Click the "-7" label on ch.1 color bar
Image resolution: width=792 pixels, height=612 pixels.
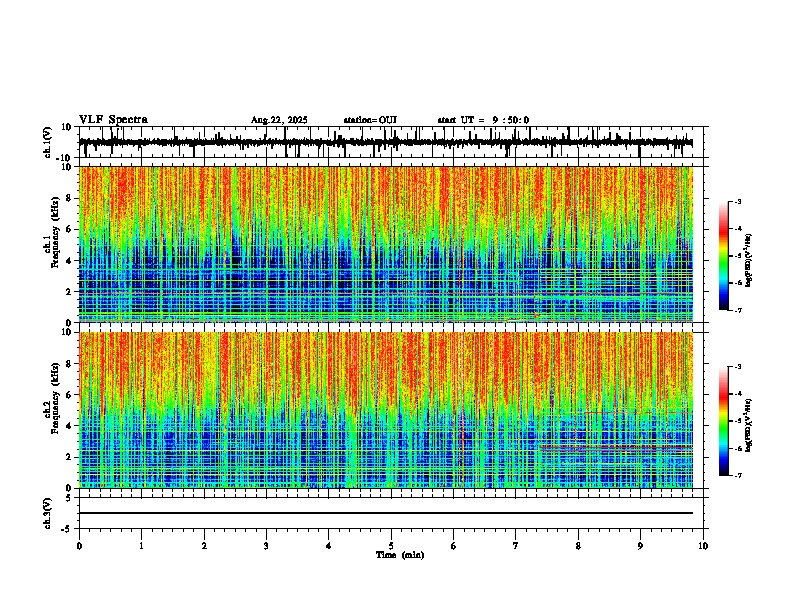pos(738,310)
